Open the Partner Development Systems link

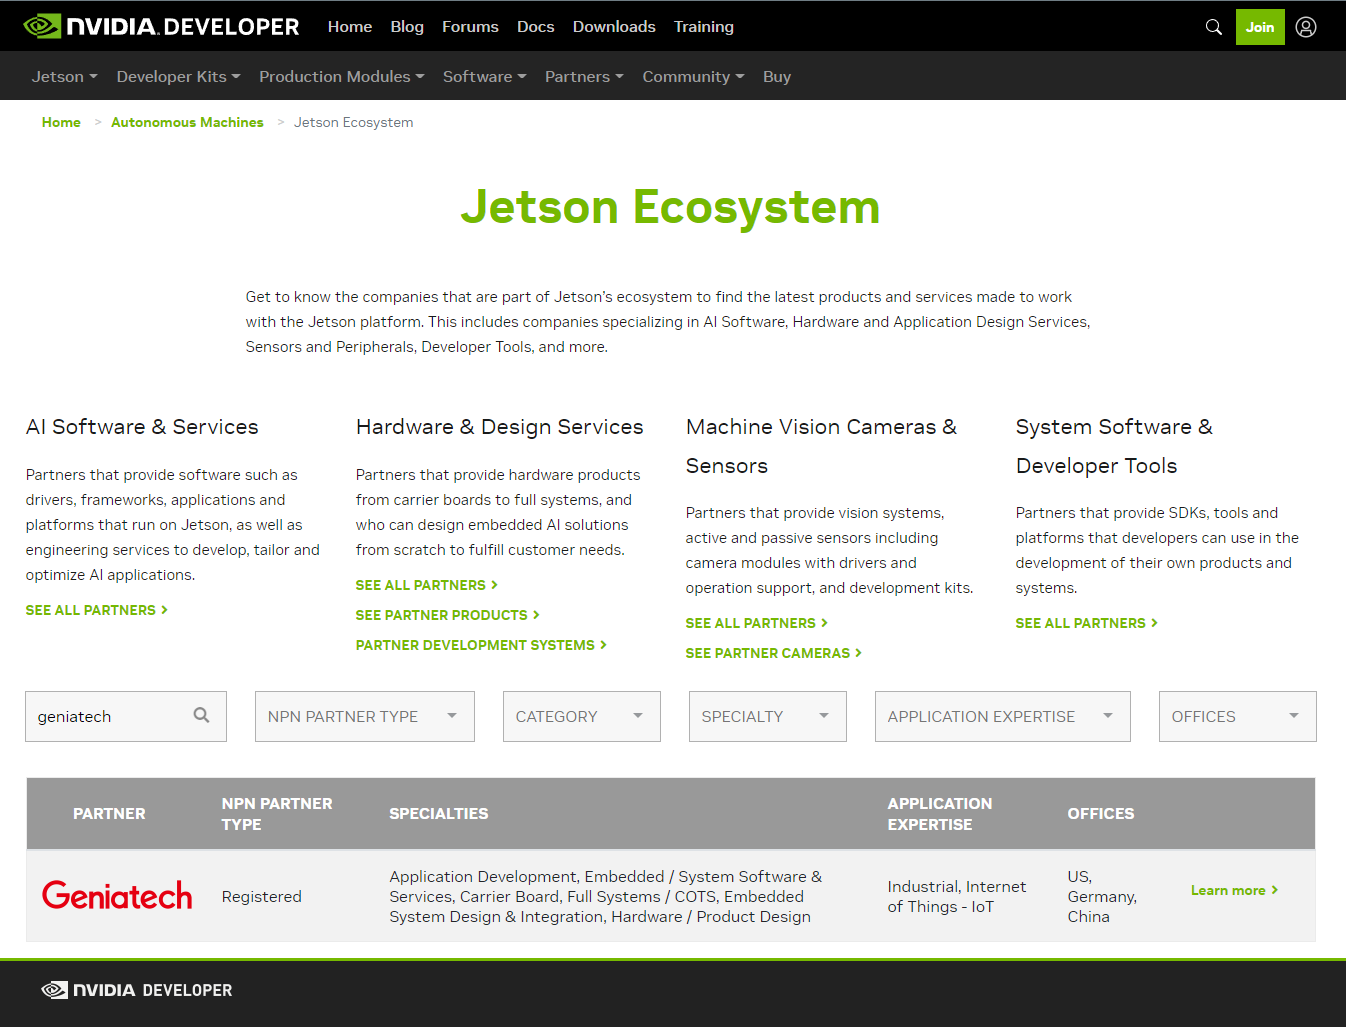(x=481, y=645)
